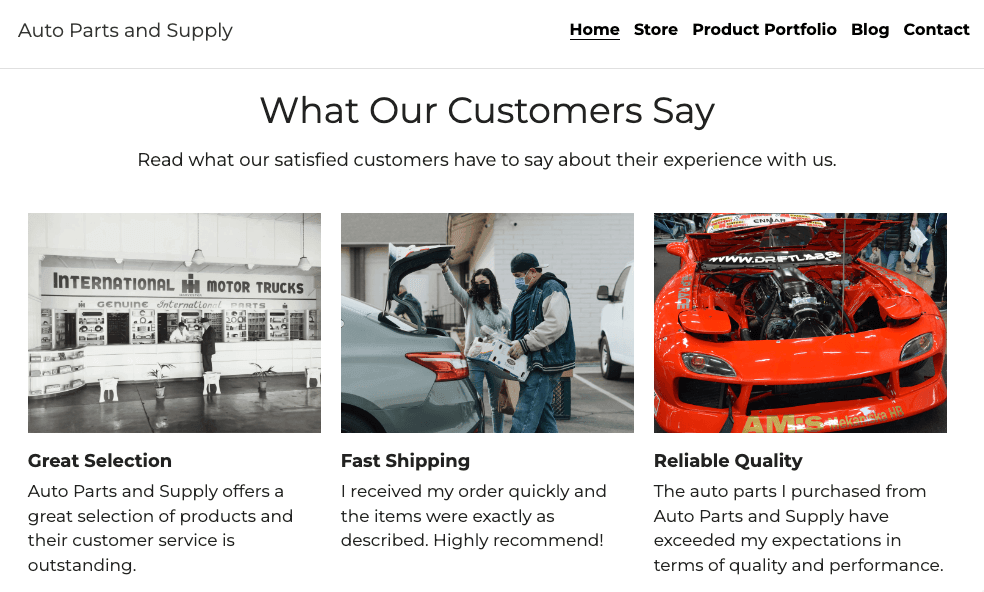Select the satisfied customers intro sentence
984x592 pixels.
[x=487, y=160]
